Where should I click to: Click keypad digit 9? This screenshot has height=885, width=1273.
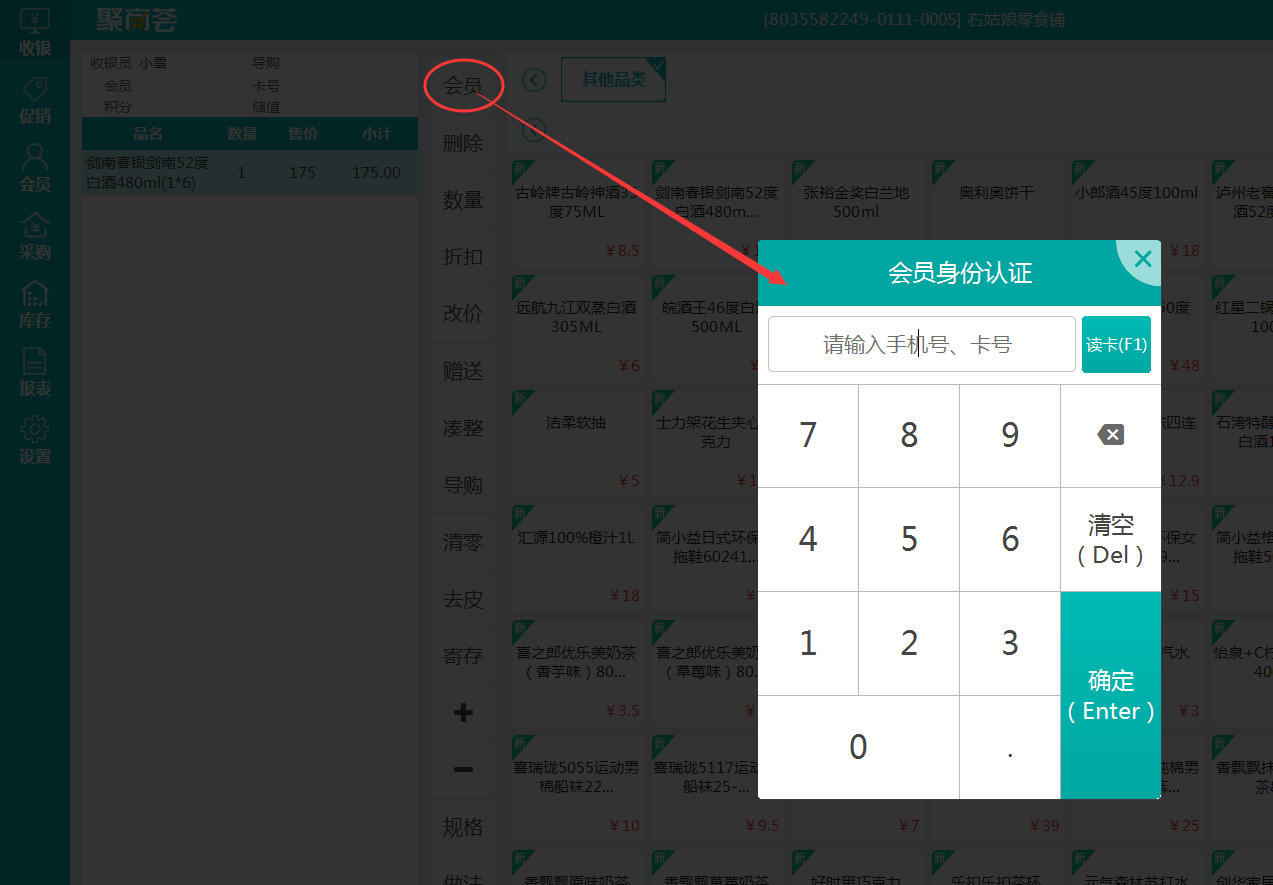(x=1010, y=435)
